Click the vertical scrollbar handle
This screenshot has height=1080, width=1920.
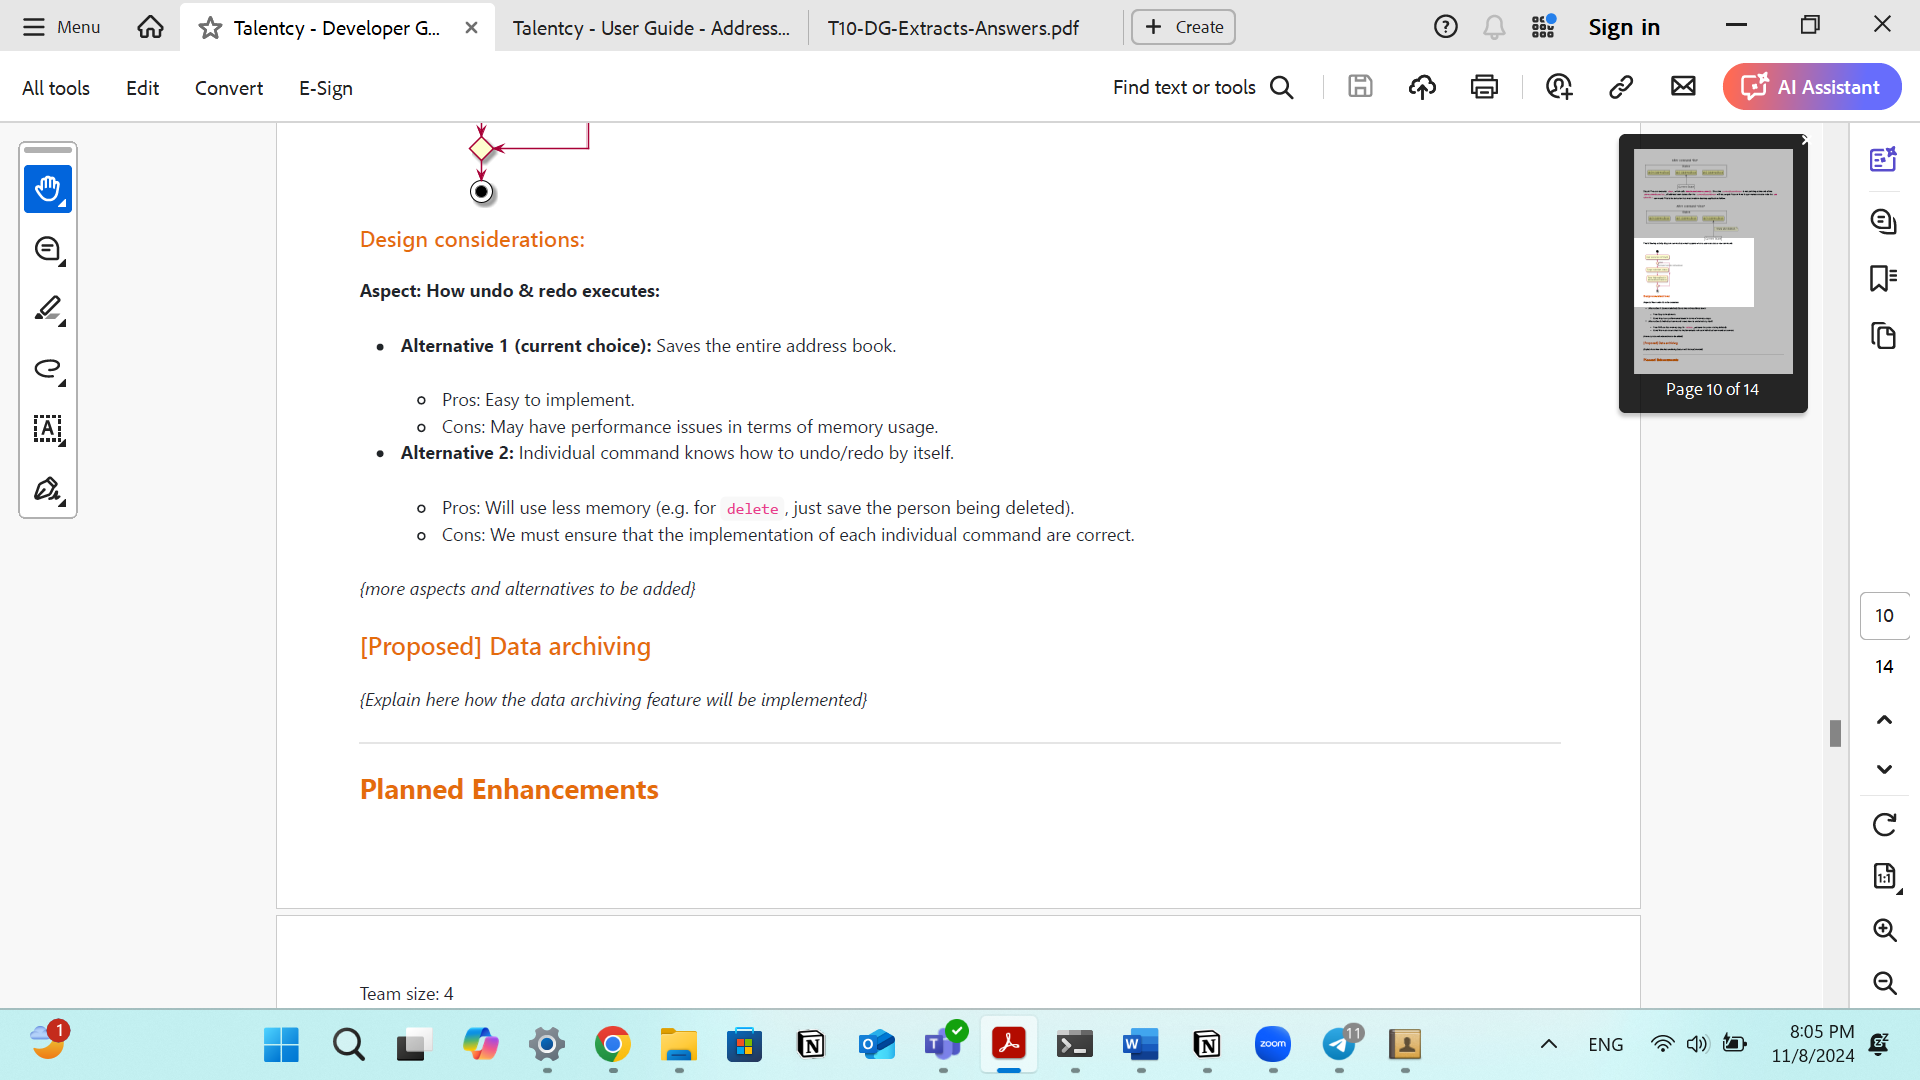tap(1835, 733)
